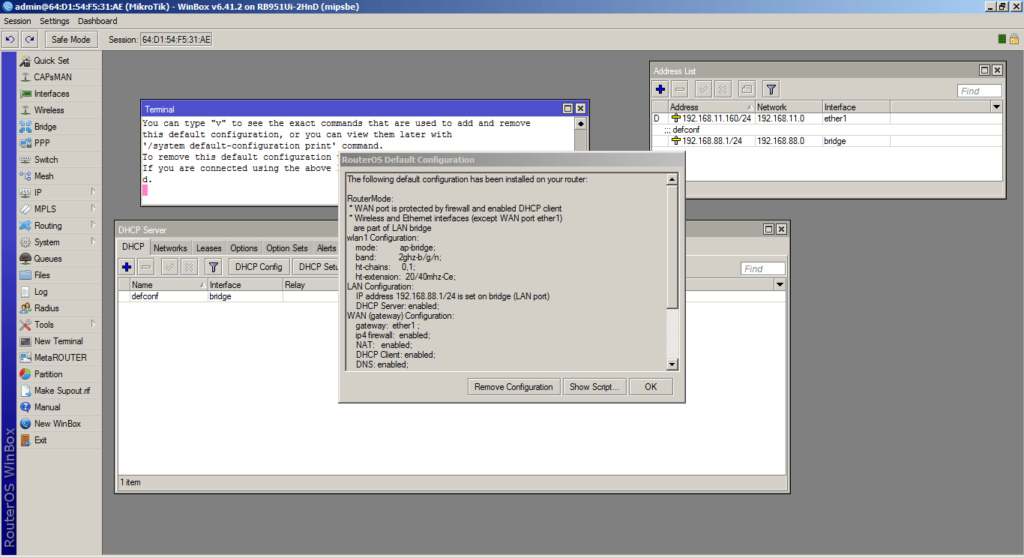The height and width of the screenshot is (558, 1024).
Task: Click the Undo arrow in toolbar
Action: point(10,39)
